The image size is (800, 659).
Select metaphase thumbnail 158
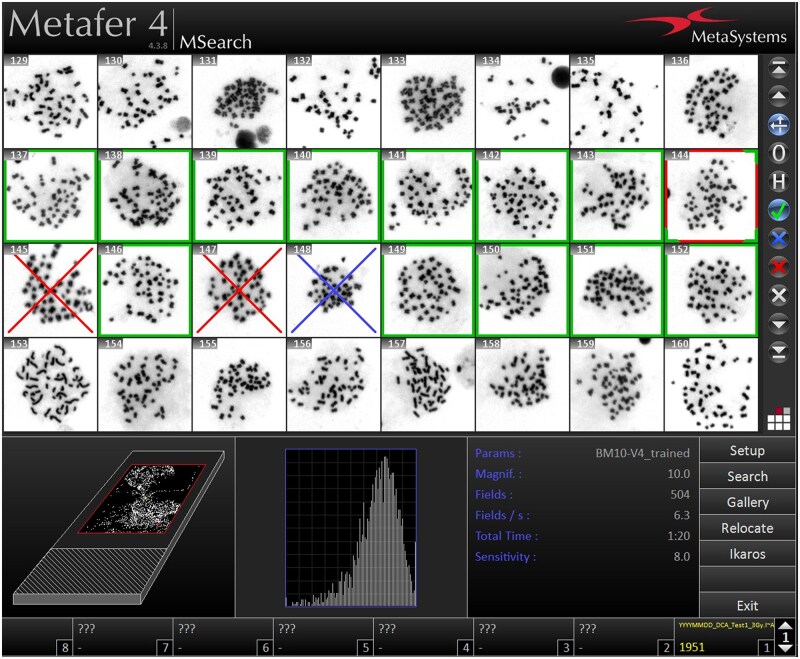(522, 385)
